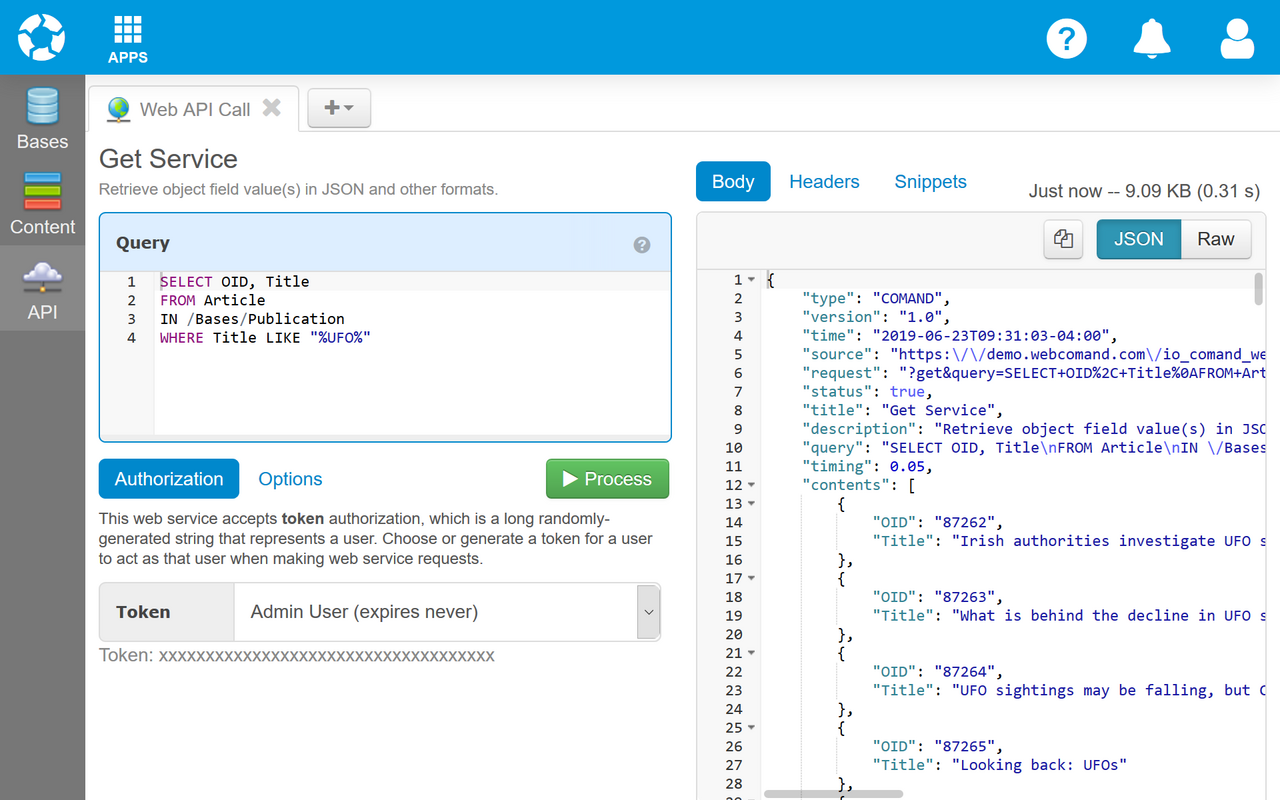Switch response view to JSON

(1138, 239)
